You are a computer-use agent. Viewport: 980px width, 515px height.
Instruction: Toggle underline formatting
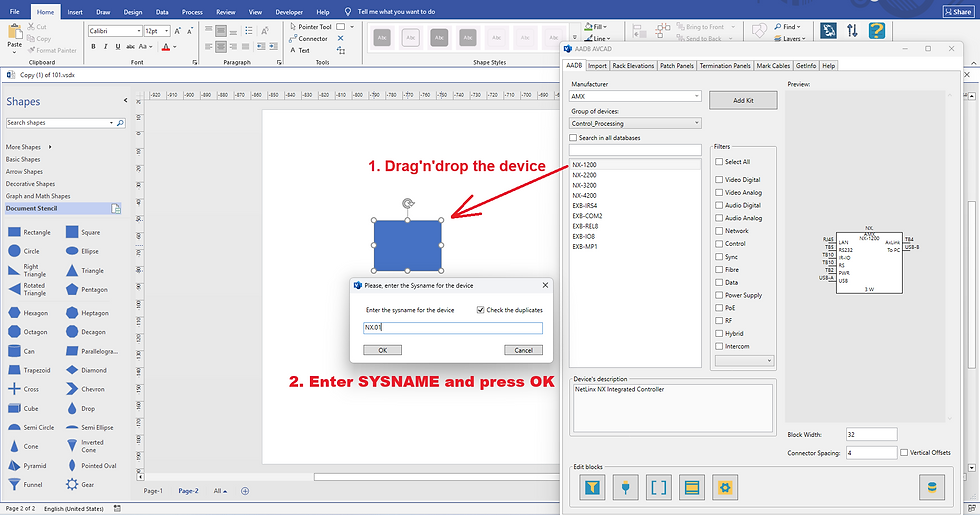coord(118,46)
